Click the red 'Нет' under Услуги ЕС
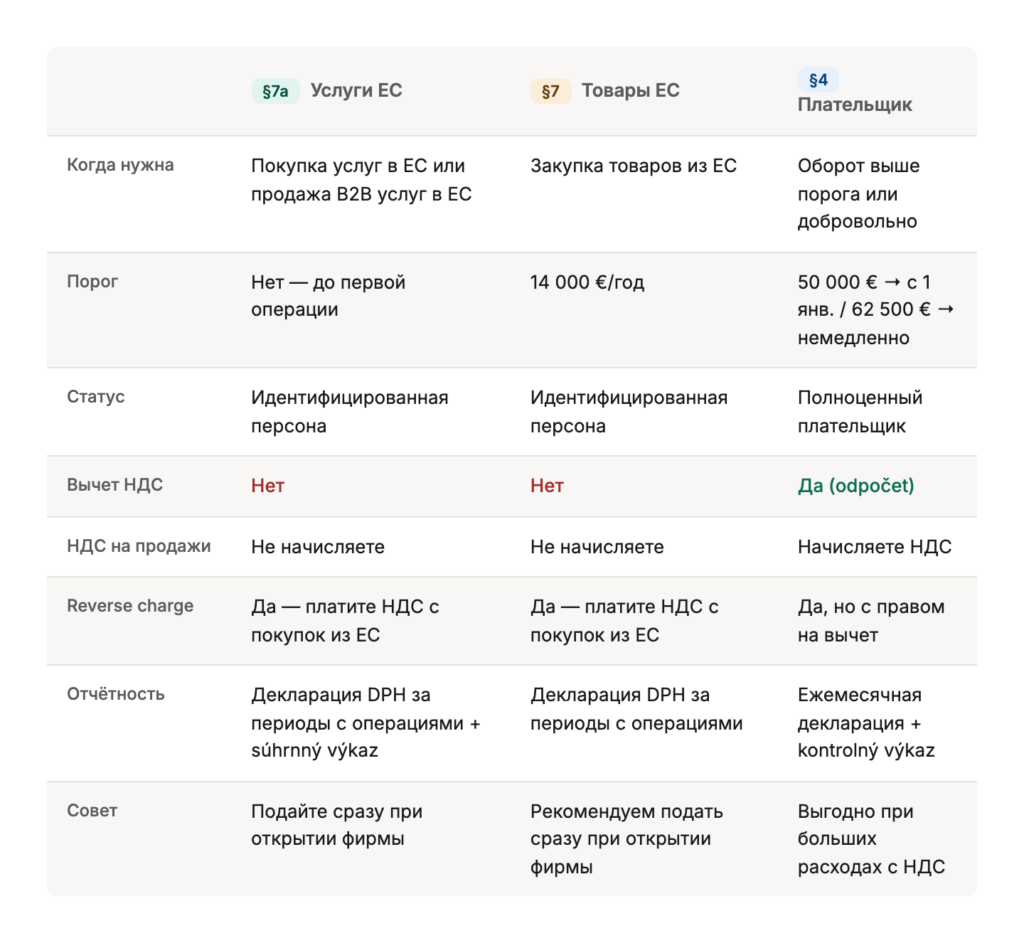The height and width of the screenshot is (943, 1024). pyautogui.click(x=268, y=486)
